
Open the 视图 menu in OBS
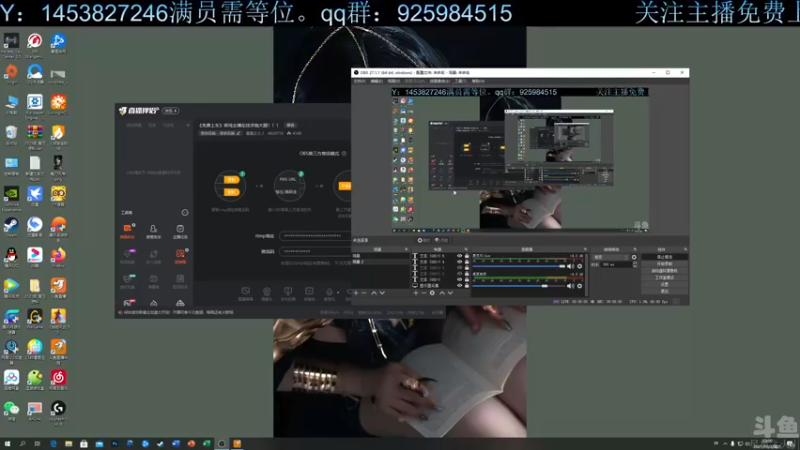pos(394,81)
